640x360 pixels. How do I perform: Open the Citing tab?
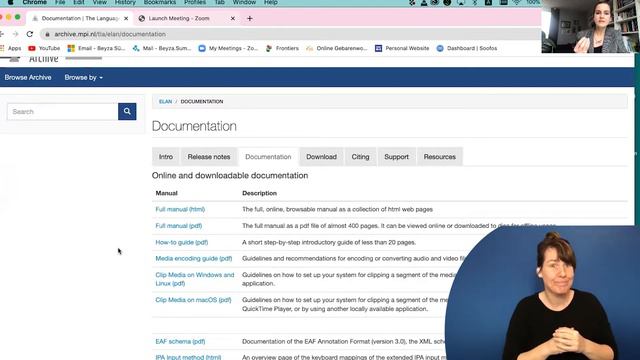point(360,157)
